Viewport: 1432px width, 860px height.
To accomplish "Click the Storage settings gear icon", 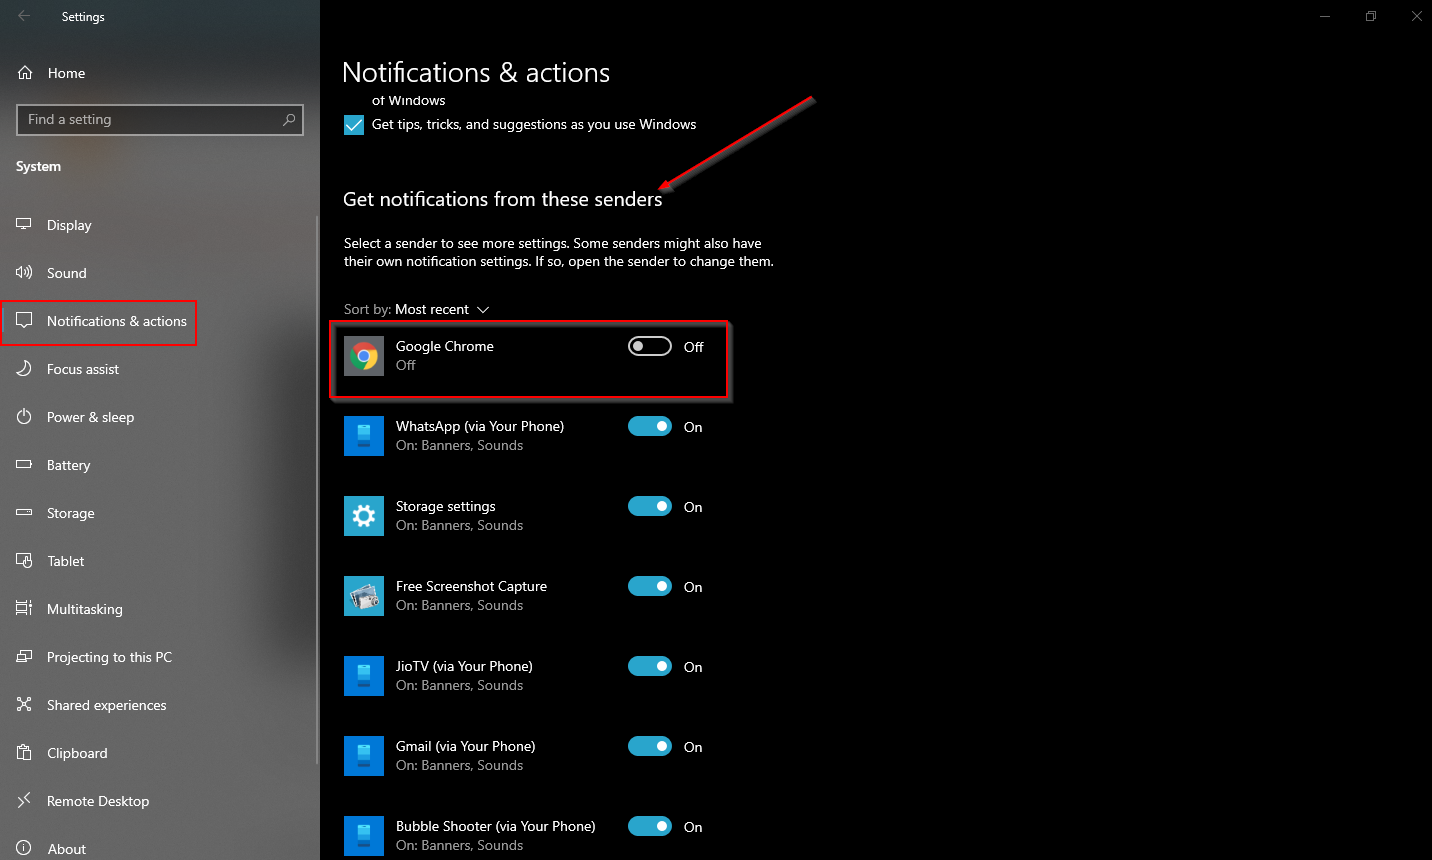I will (x=364, y=516).
